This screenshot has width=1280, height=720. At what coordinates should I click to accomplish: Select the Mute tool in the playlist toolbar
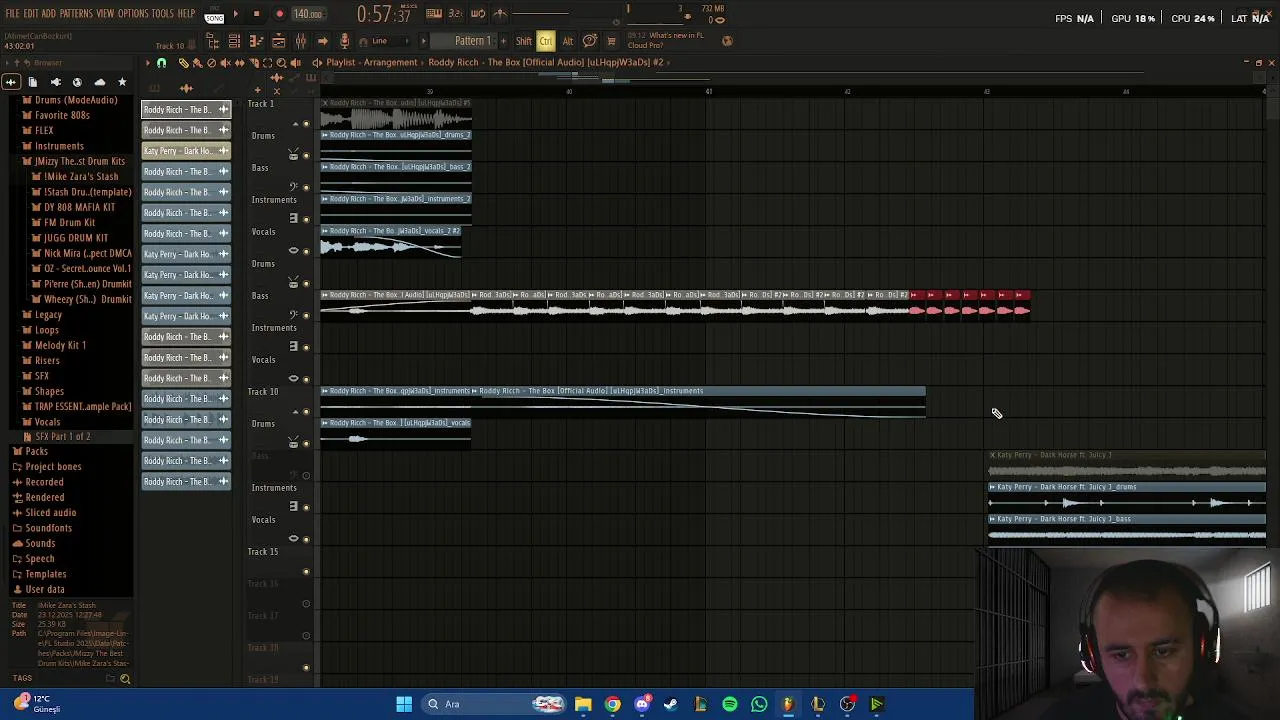225,63
